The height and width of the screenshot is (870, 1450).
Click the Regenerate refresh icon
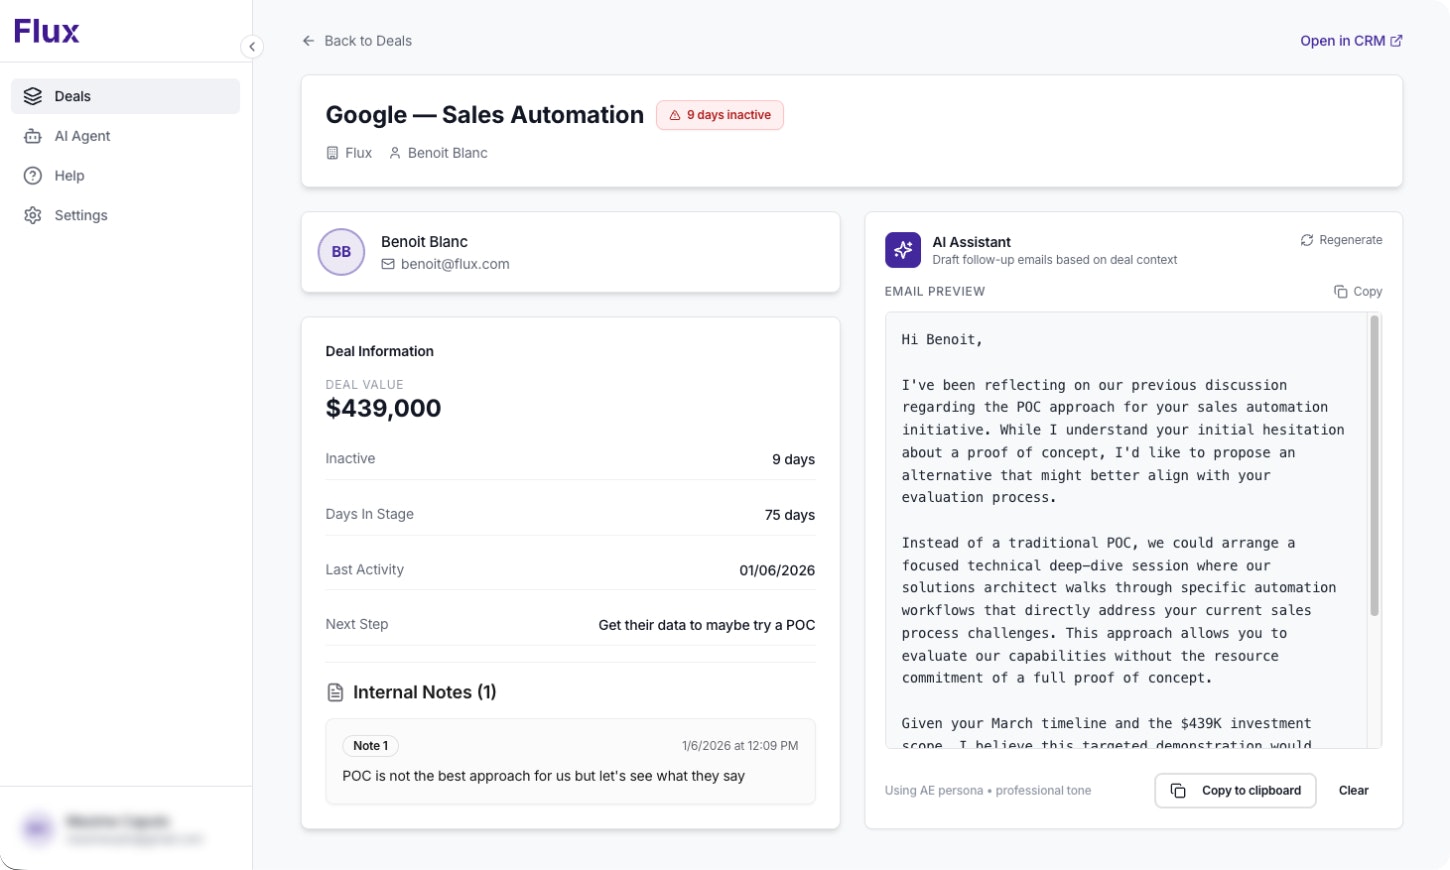coord(1306,240)
